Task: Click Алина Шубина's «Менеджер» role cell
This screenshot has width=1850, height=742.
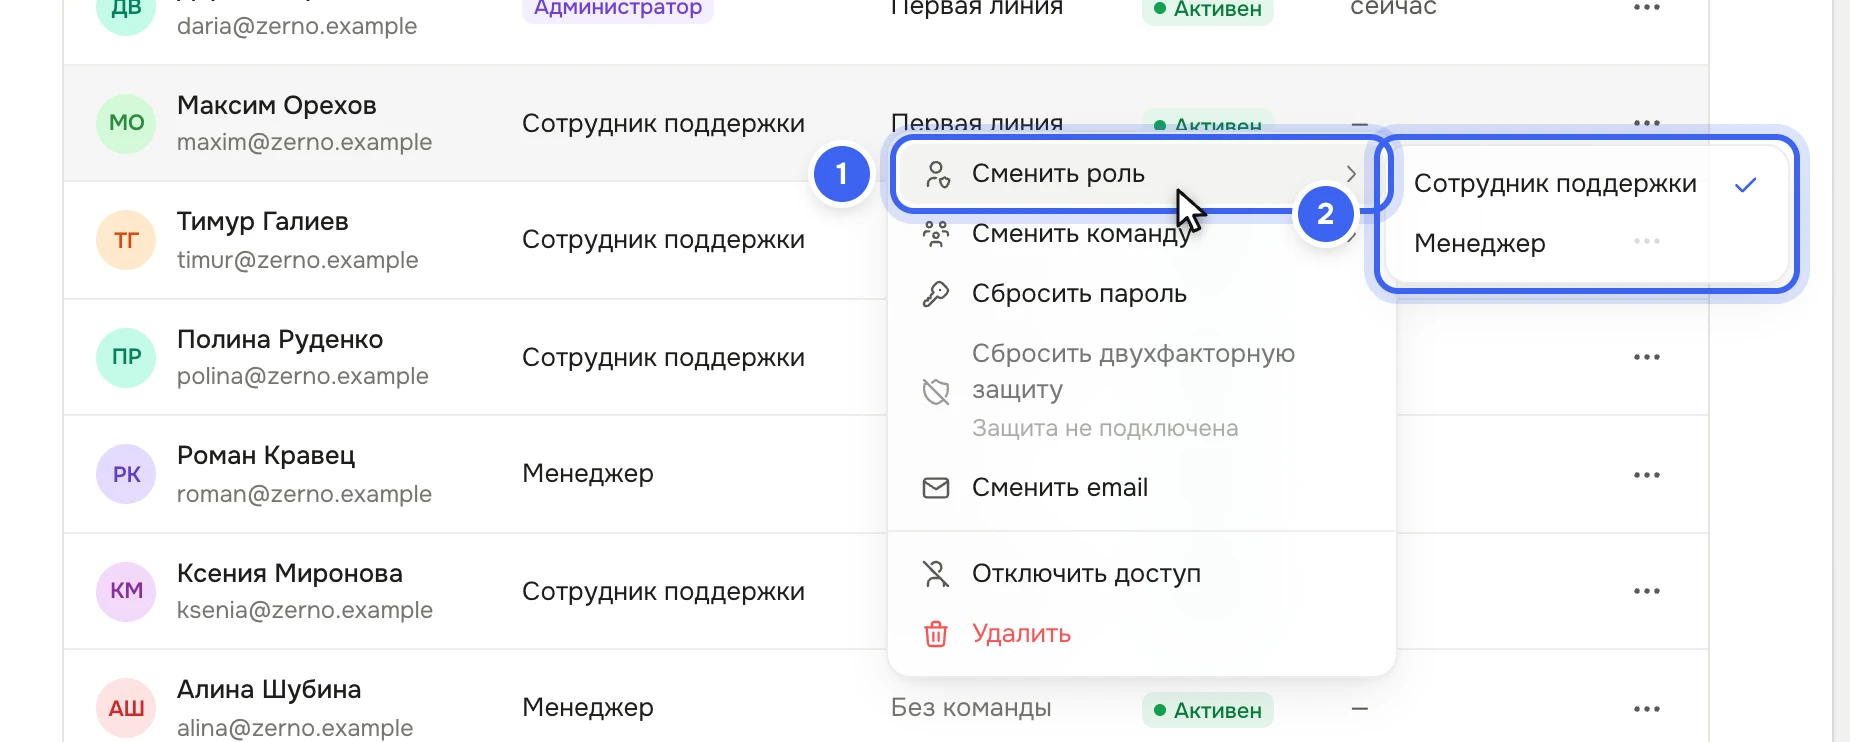Action: coord(588,708)
